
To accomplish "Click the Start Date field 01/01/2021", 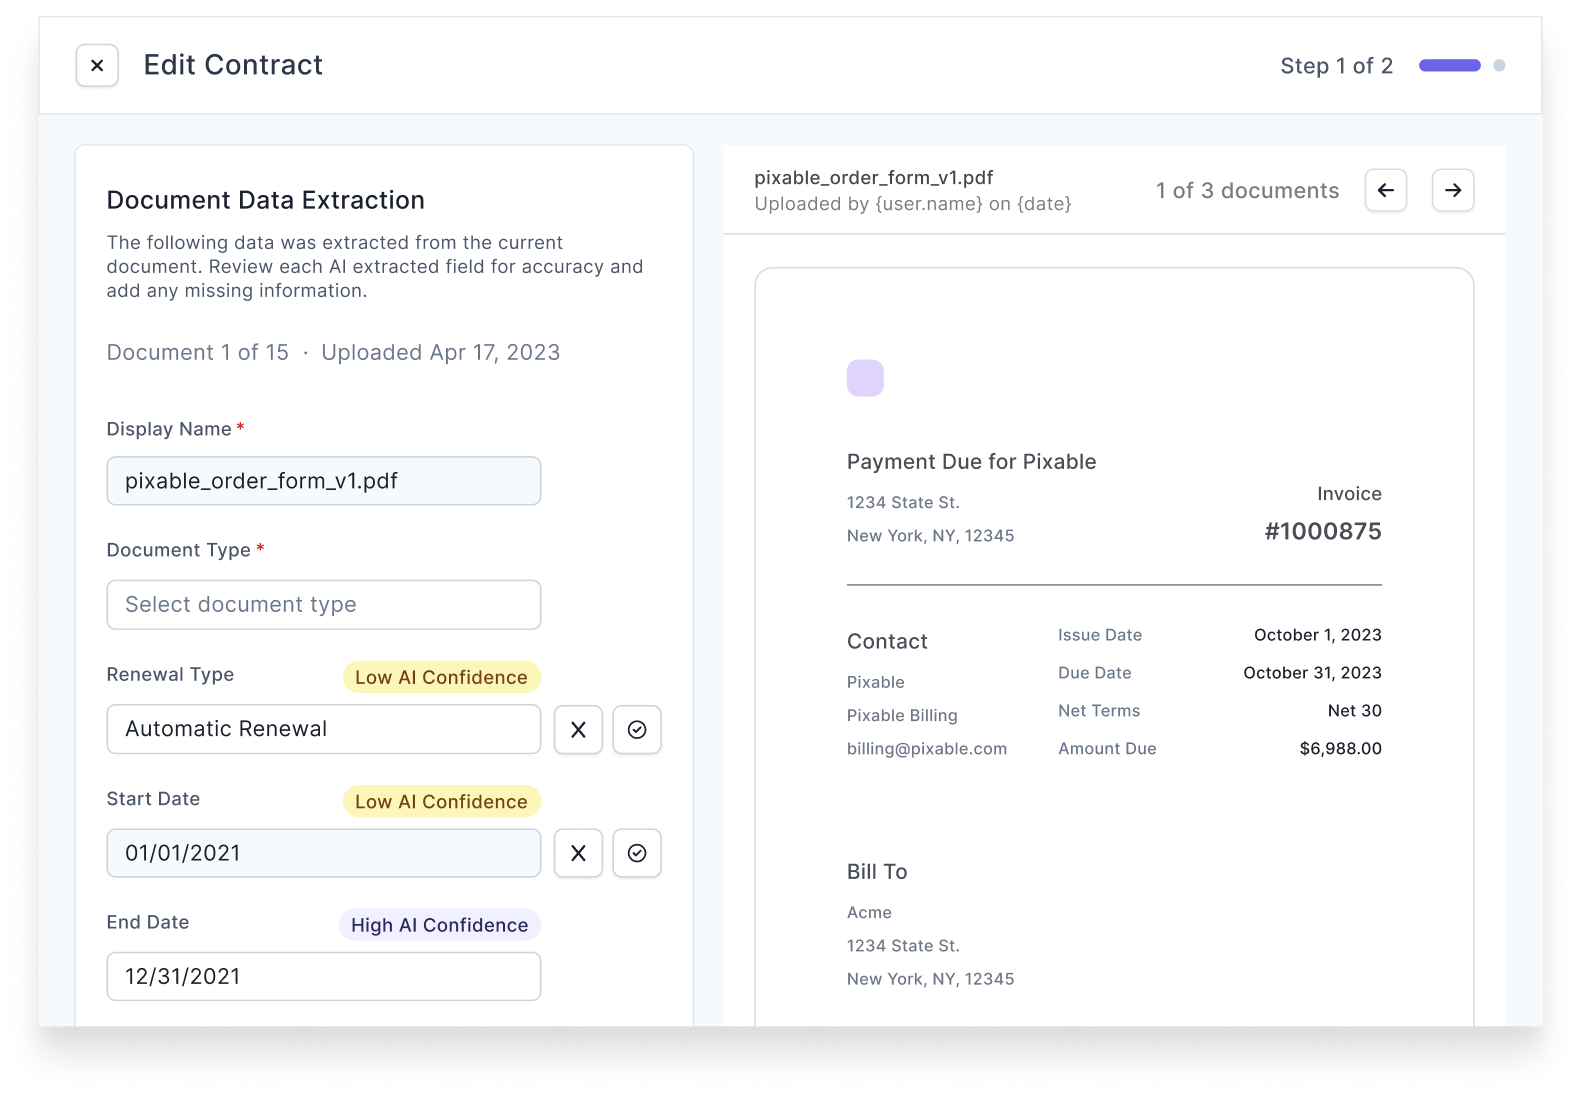I will click(324, 853).
